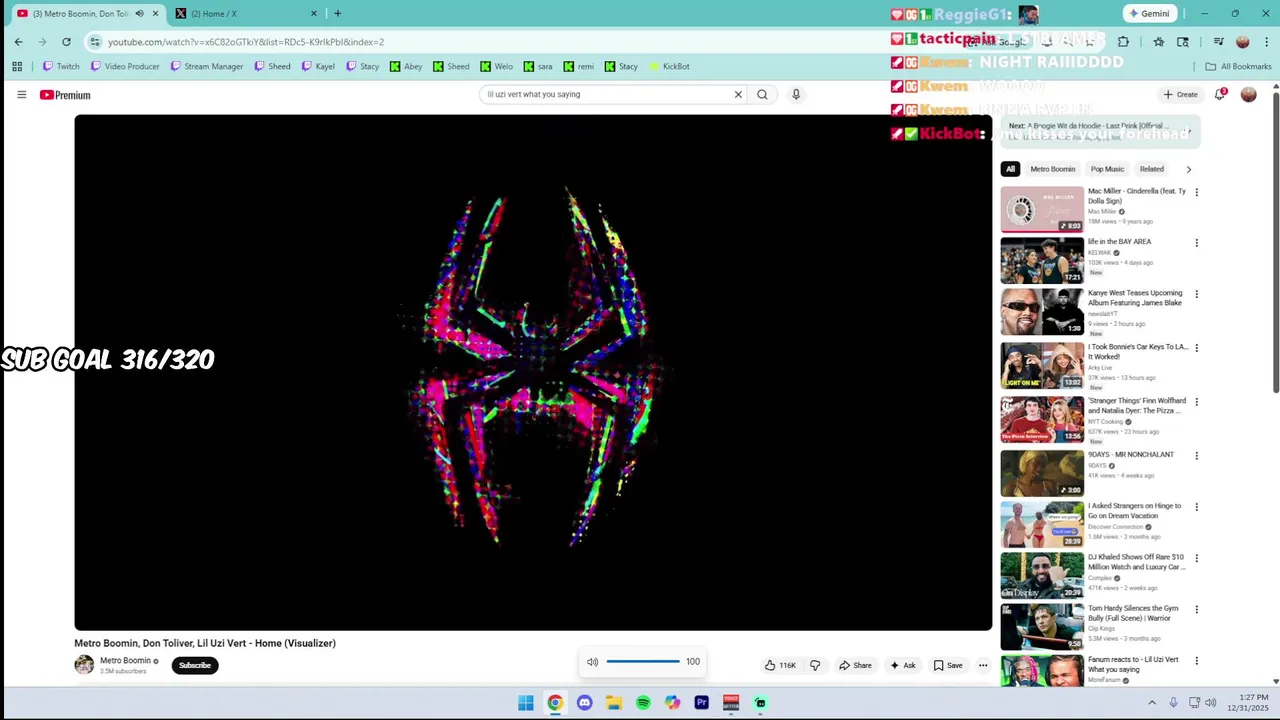Click the Subscribe button
The height and width of the screenshot is (720, 1280).
pos(195,665)
